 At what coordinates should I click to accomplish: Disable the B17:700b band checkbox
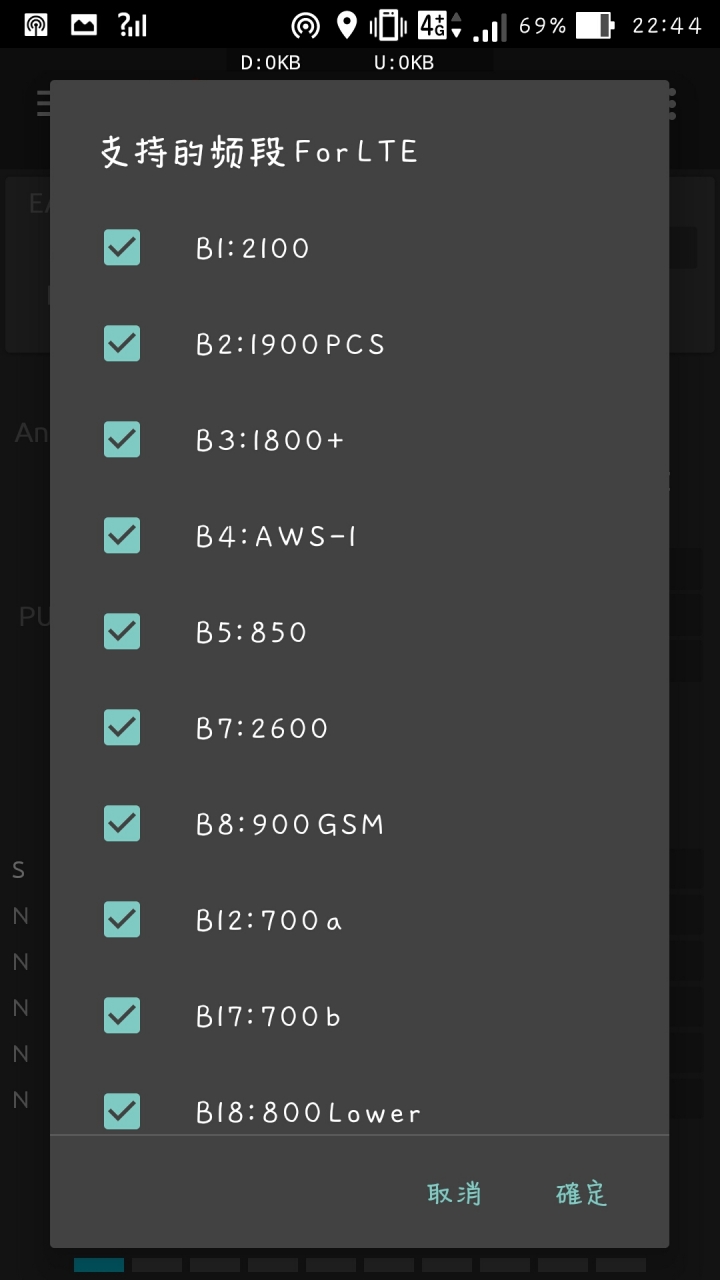coord(122,1015)
